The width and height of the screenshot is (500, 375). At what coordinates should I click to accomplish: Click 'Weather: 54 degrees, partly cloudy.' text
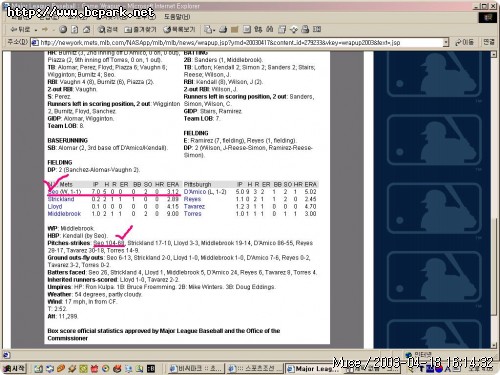pos(95,294)
